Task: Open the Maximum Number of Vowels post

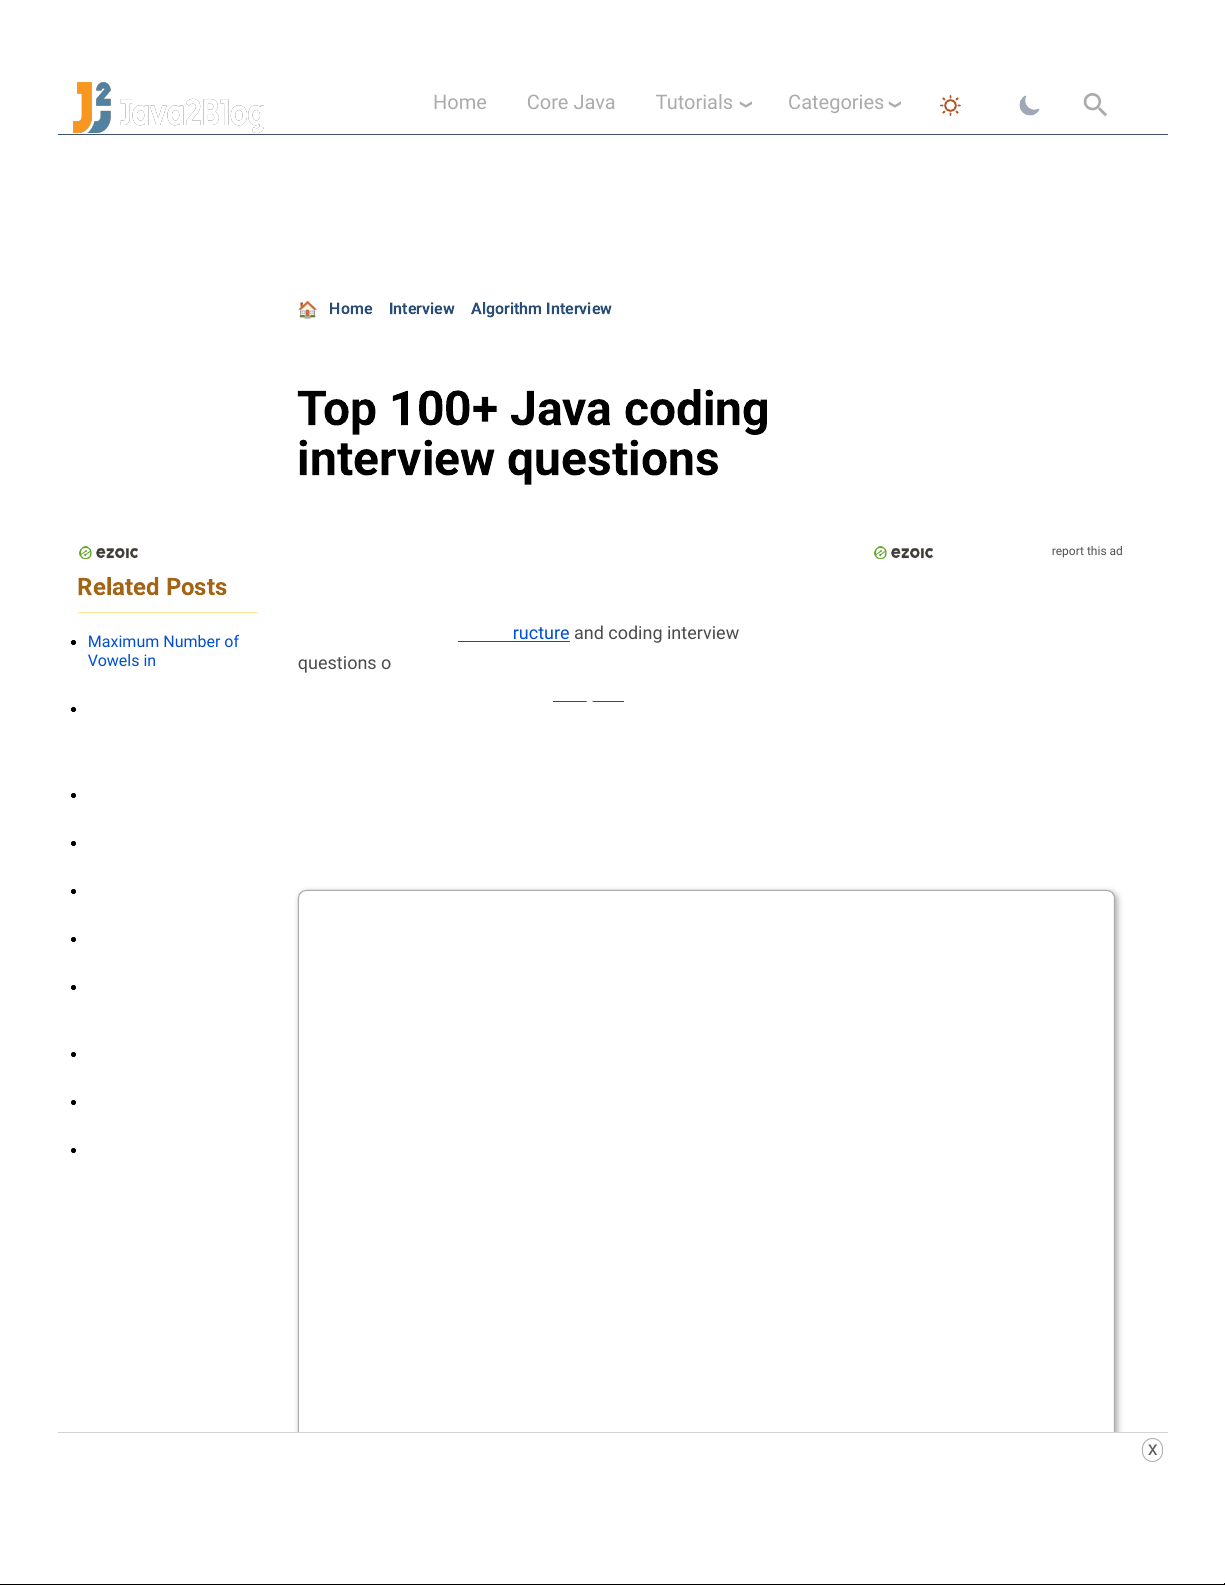Action: [x=163, y=651]
